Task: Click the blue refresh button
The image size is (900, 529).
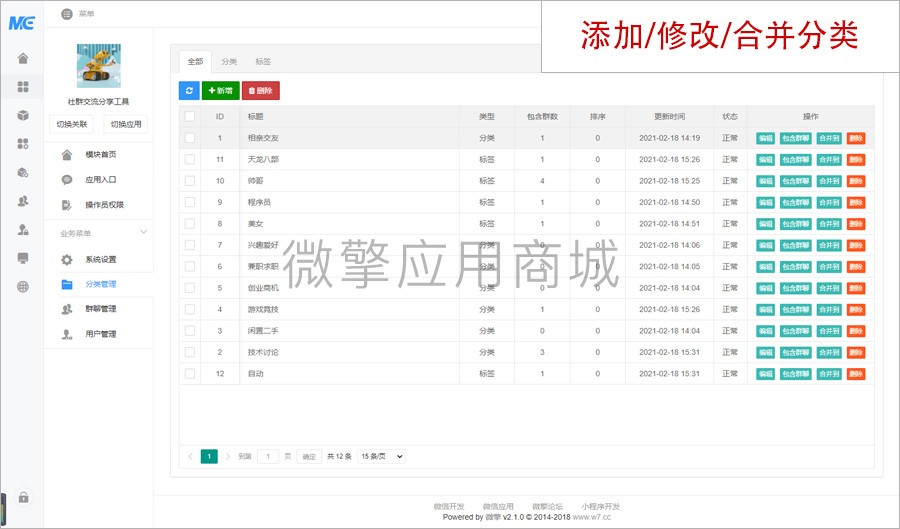Action: coord(189,91)
